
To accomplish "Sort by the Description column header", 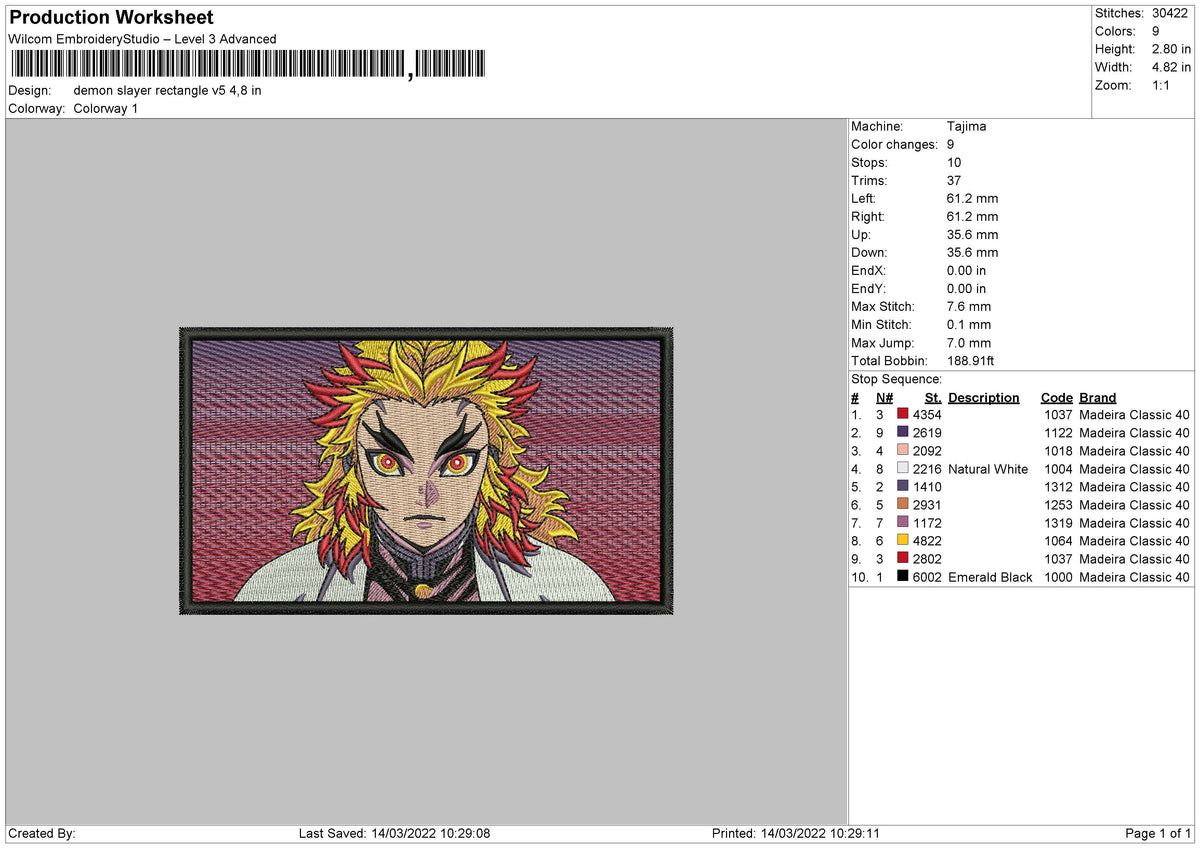I will pos(984,397).
